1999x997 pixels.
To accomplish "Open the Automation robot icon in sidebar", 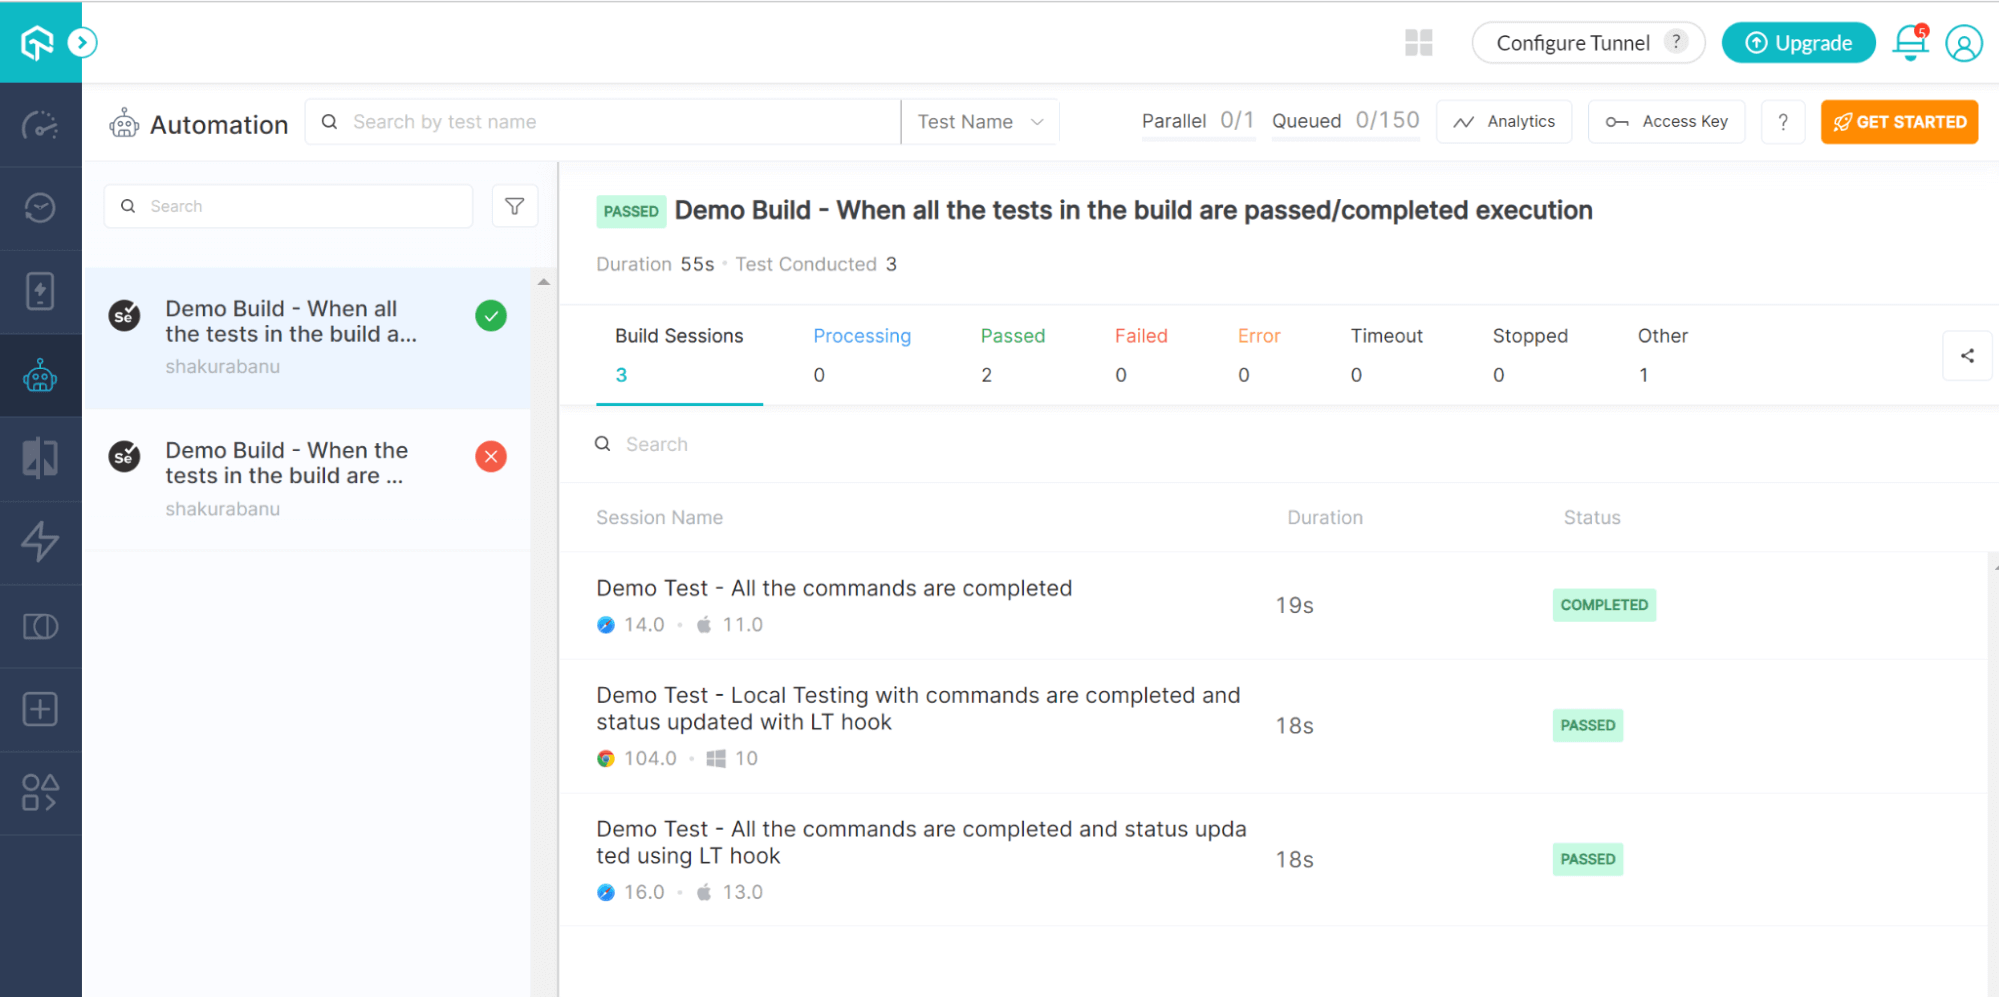I will coord(40,376).
